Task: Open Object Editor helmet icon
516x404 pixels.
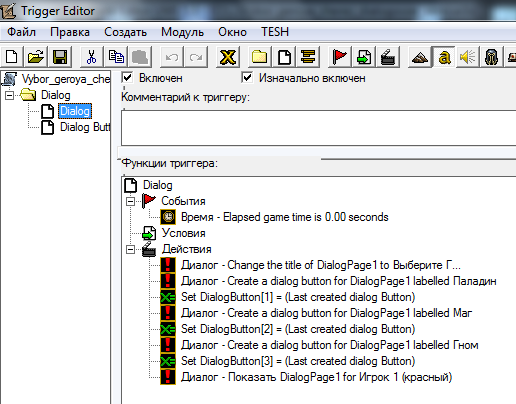Action: (491, 57)
